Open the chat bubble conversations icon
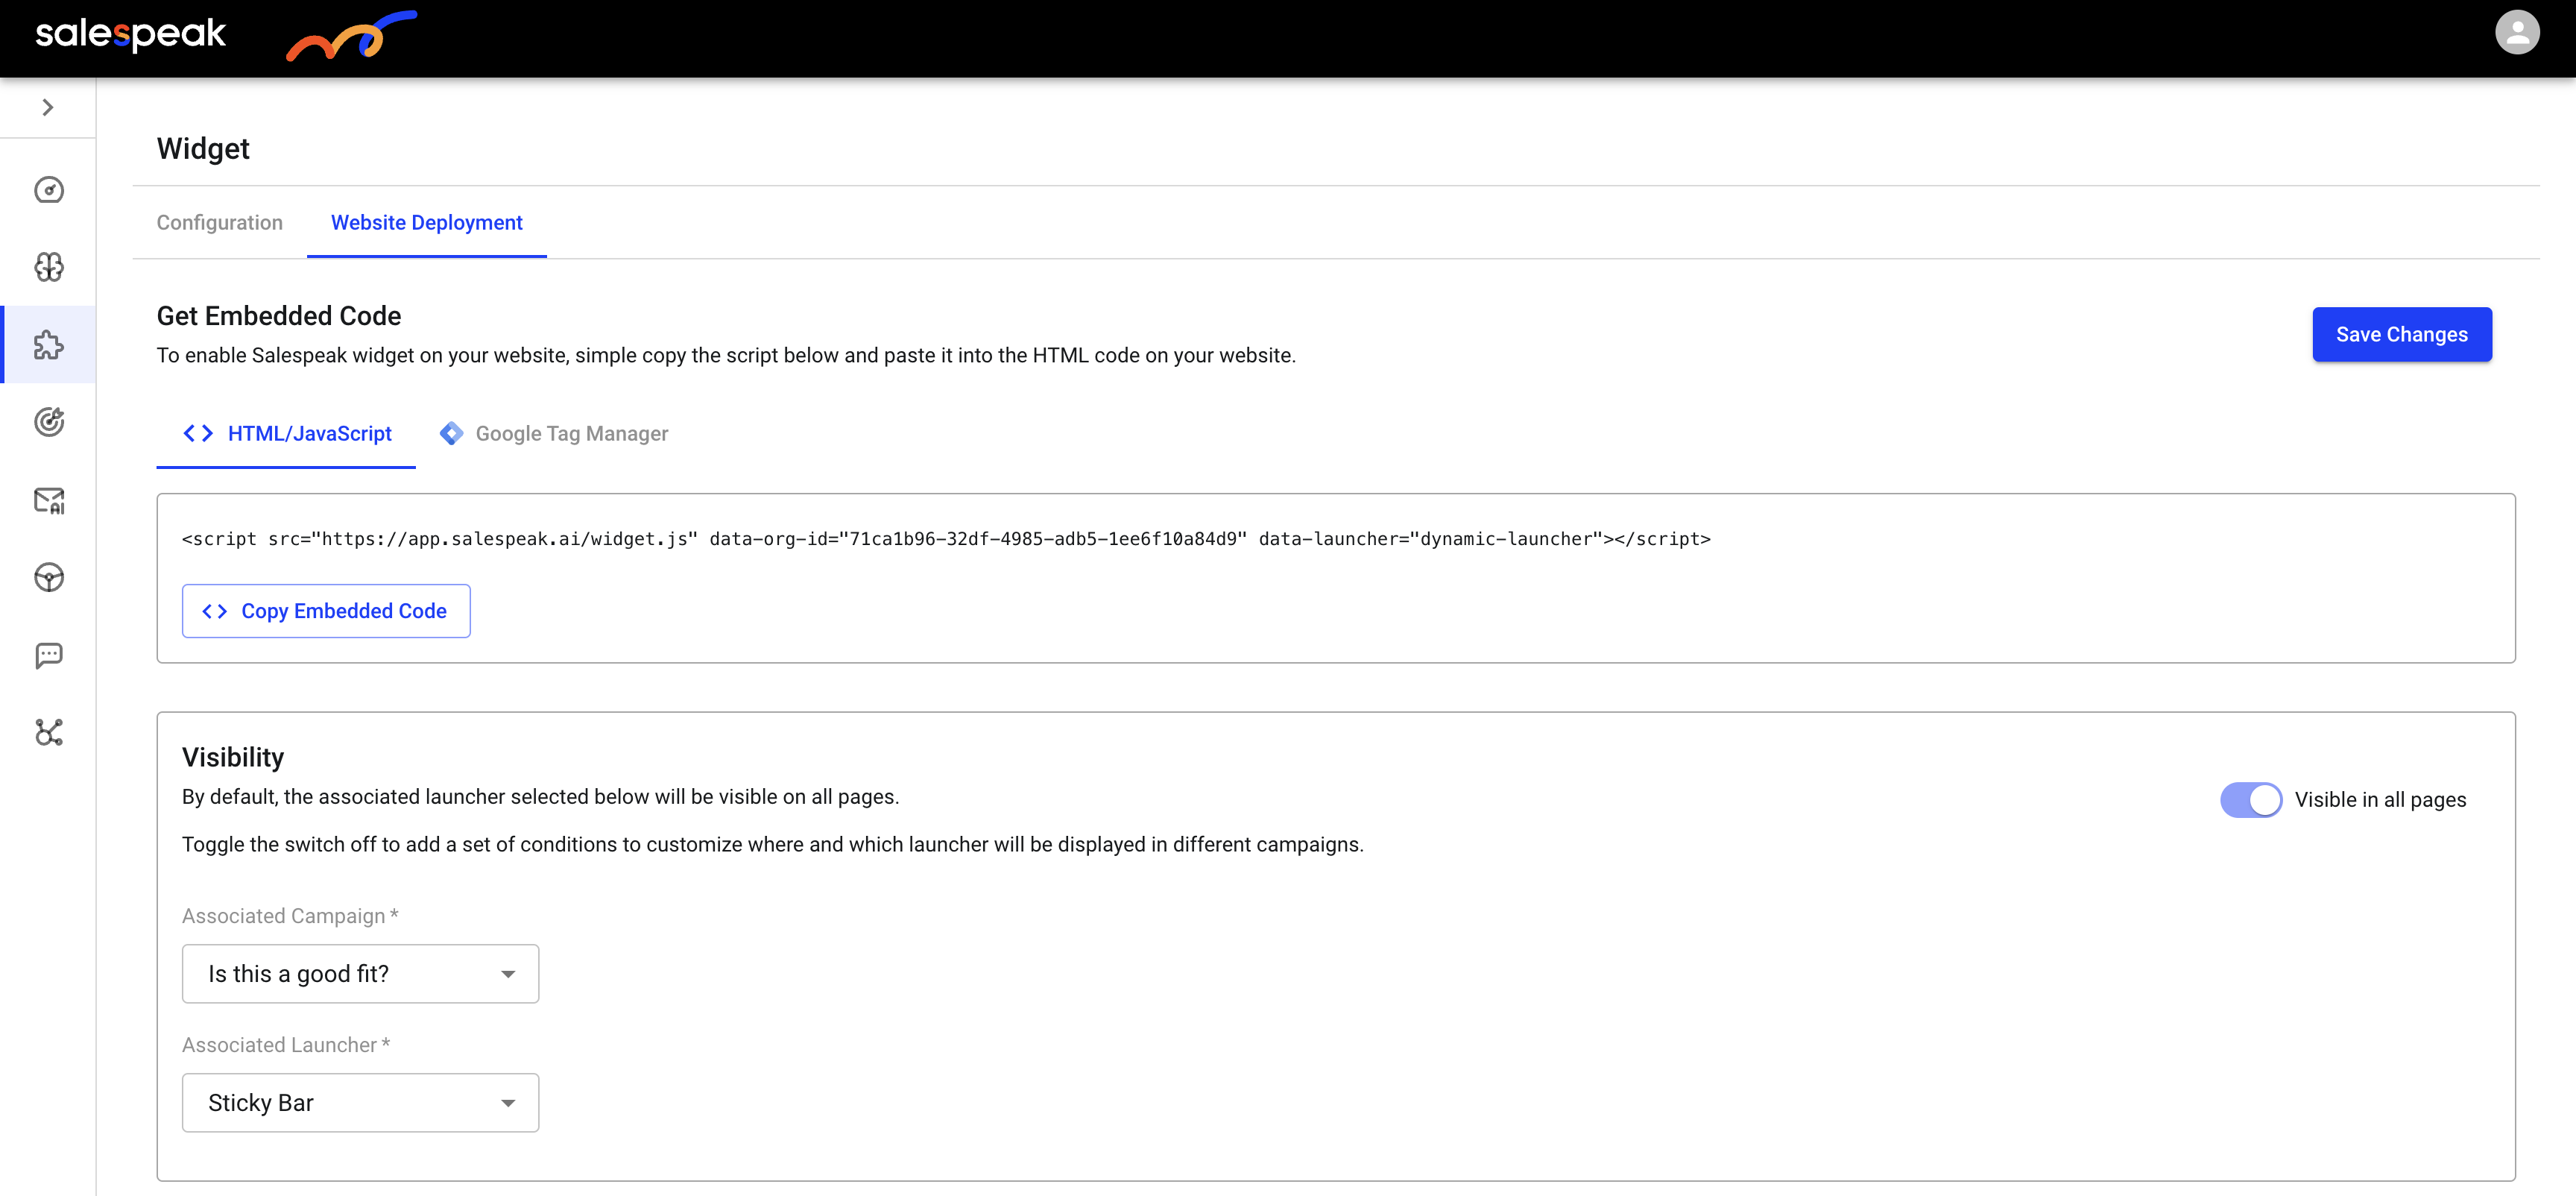2576x1196 pixels. pos(49,655)
